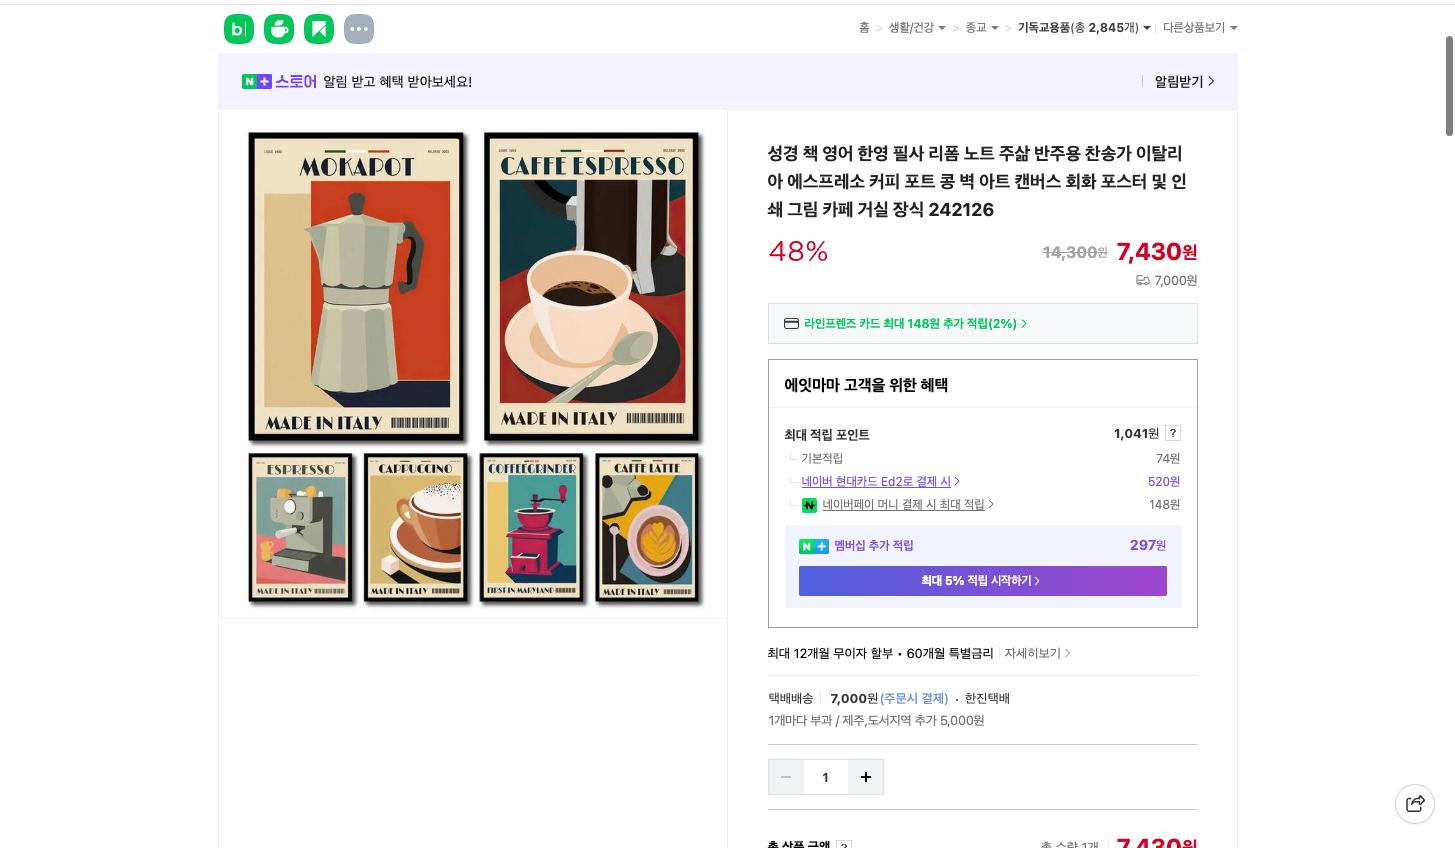Open the 다른상품보기 dropdown
Image resolution: width=1455 pixels, height=848 pixels.
(1197, 27)
